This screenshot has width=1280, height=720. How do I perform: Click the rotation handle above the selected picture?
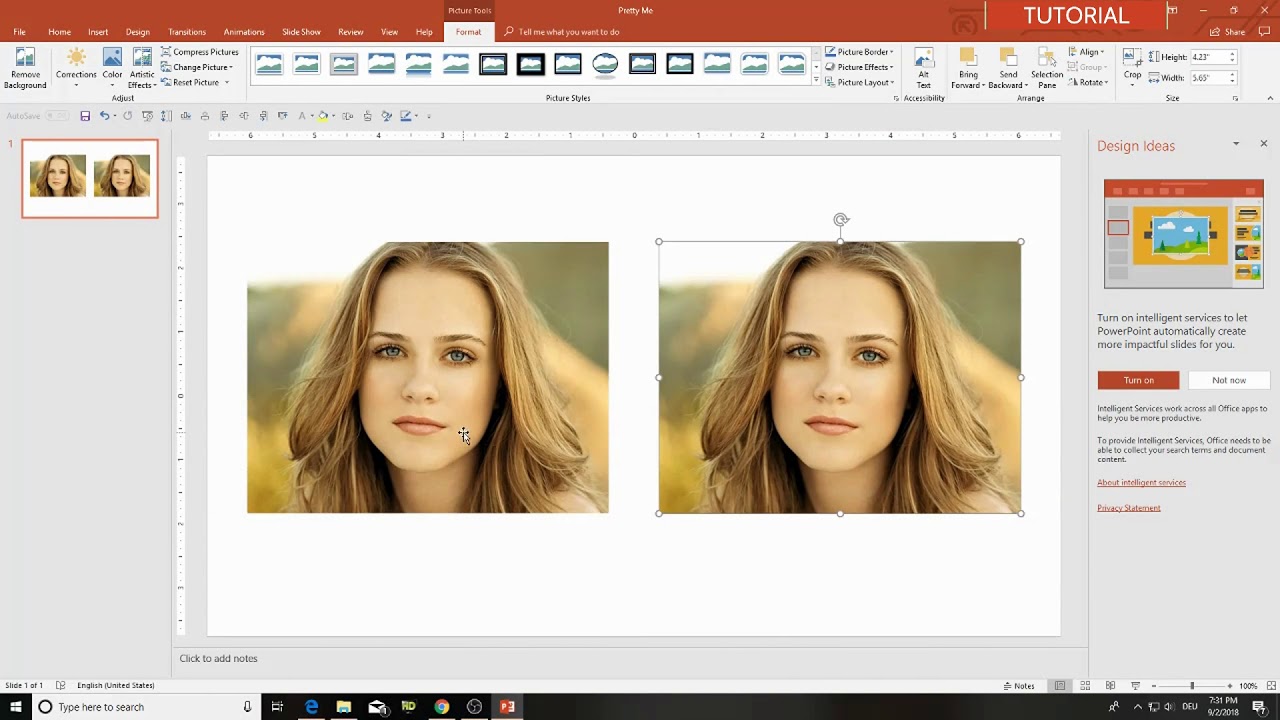click(840, 220)
